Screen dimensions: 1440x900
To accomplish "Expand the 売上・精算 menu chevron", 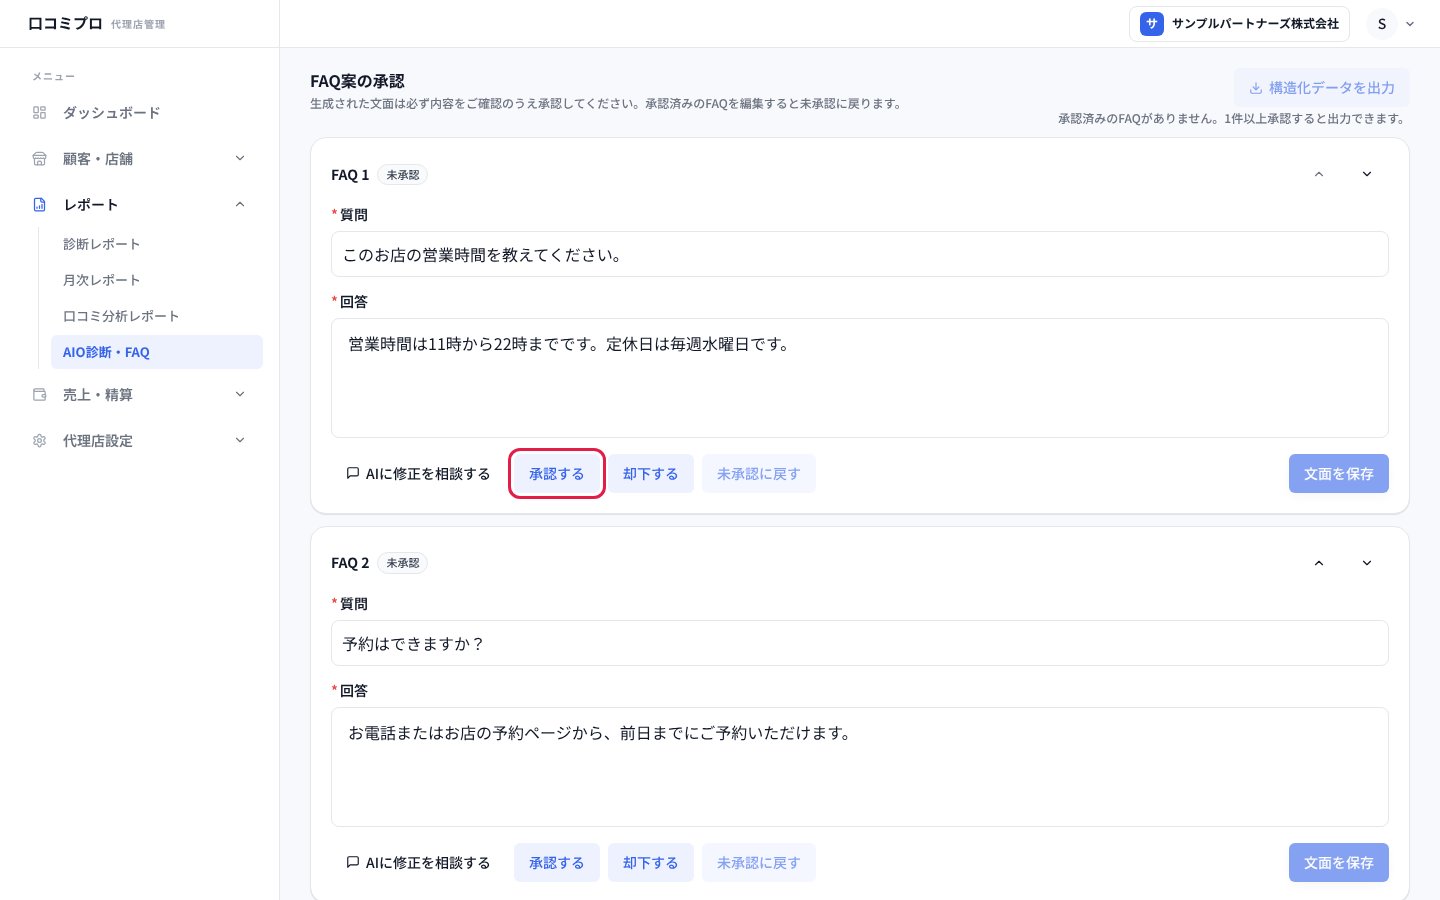I will [240, 394].
